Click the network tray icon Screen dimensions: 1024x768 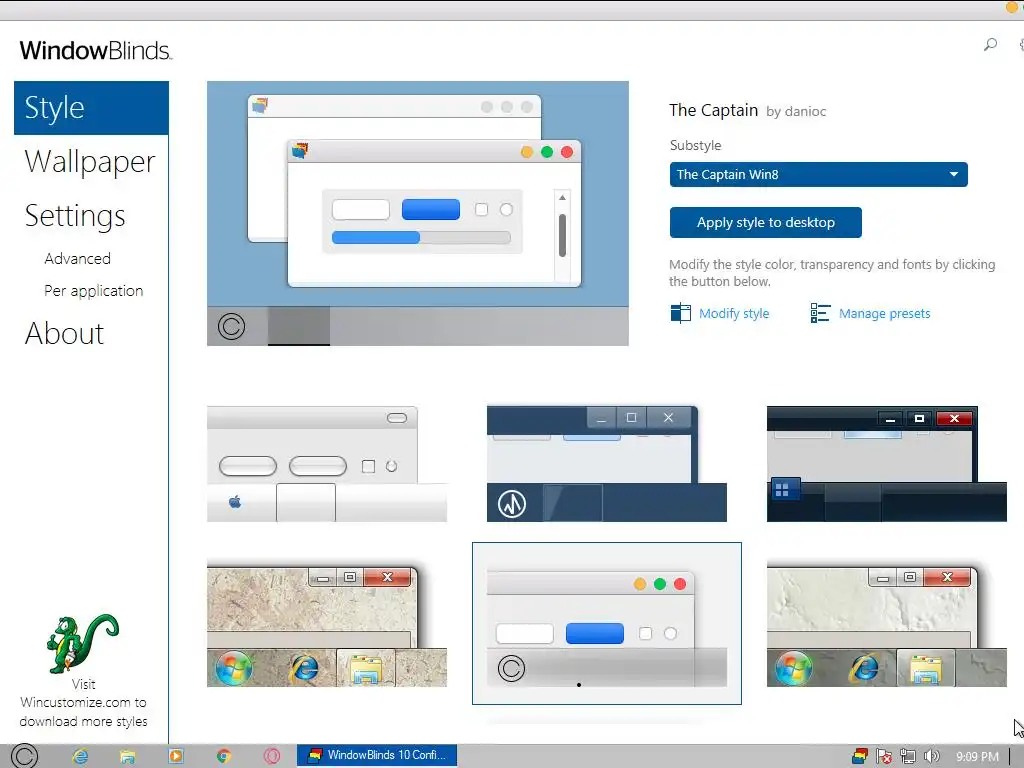908,756
